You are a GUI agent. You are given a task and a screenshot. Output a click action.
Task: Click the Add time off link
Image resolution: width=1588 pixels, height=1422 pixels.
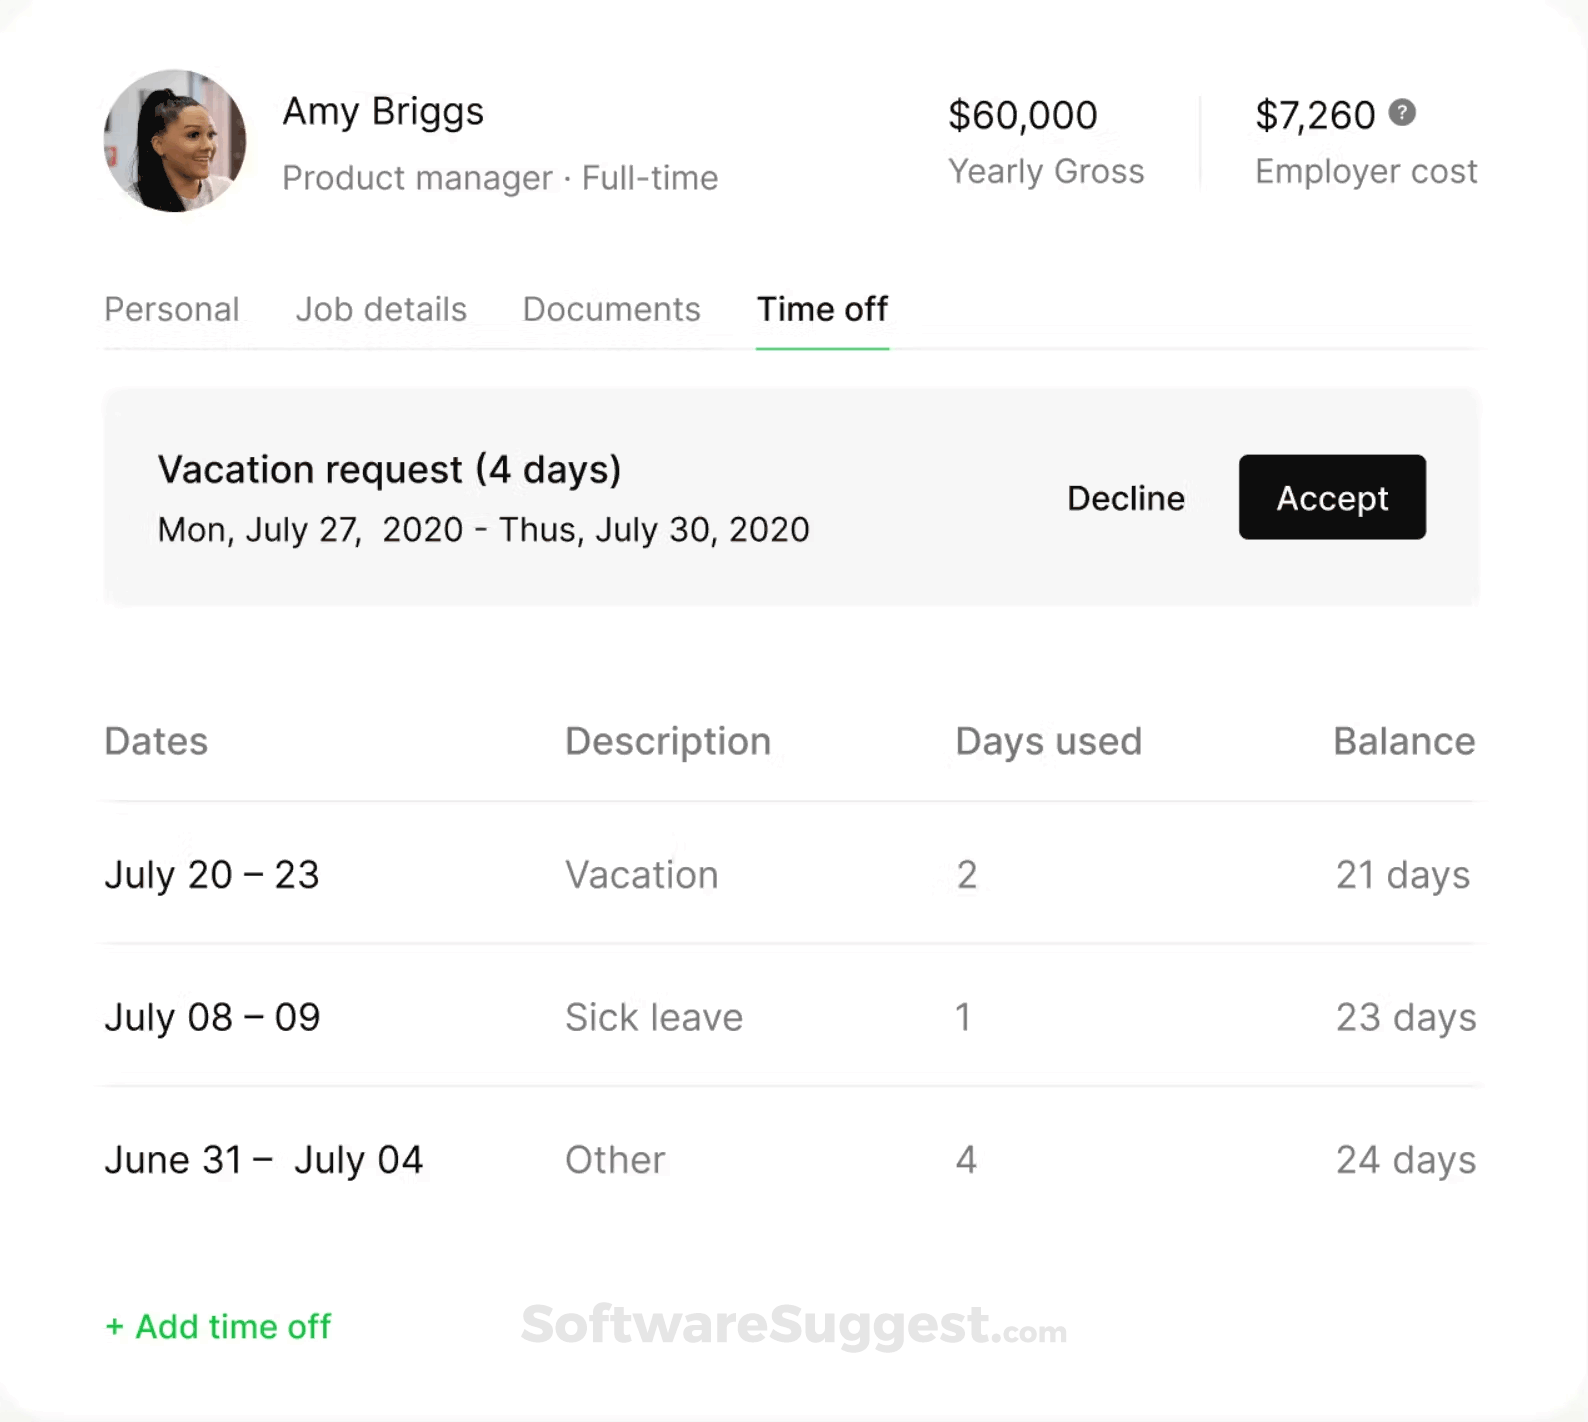218,1327
